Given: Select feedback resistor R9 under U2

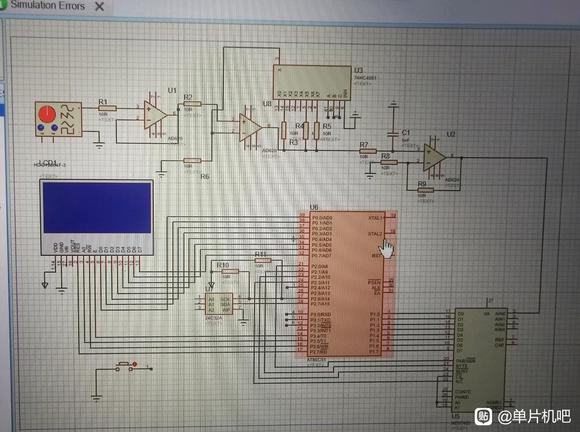Looking at the screenshot, I should (425, 190).
